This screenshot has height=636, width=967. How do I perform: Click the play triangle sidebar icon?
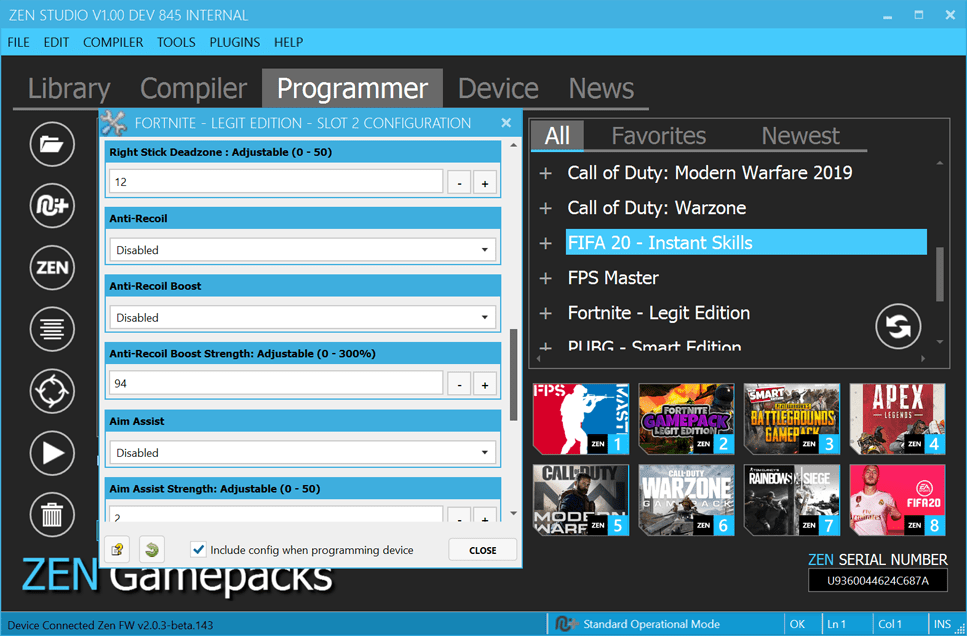coord(52,453)
